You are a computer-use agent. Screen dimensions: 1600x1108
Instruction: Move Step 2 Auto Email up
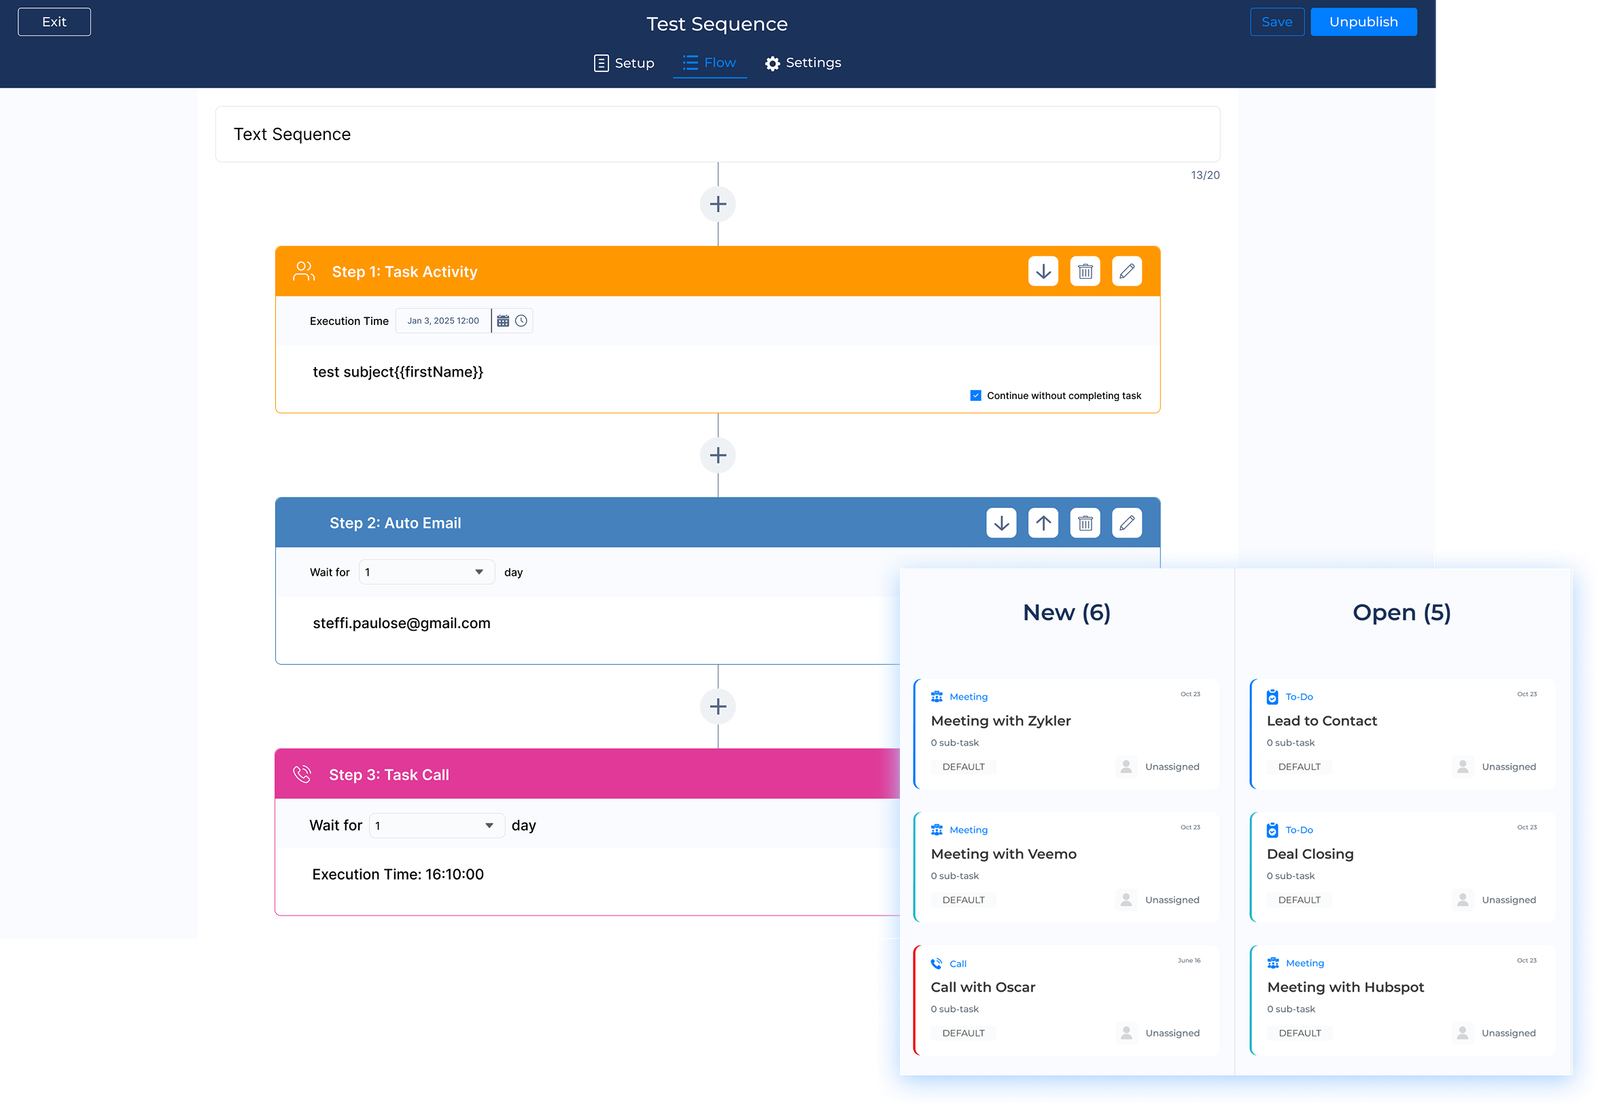click(1043, 523)
